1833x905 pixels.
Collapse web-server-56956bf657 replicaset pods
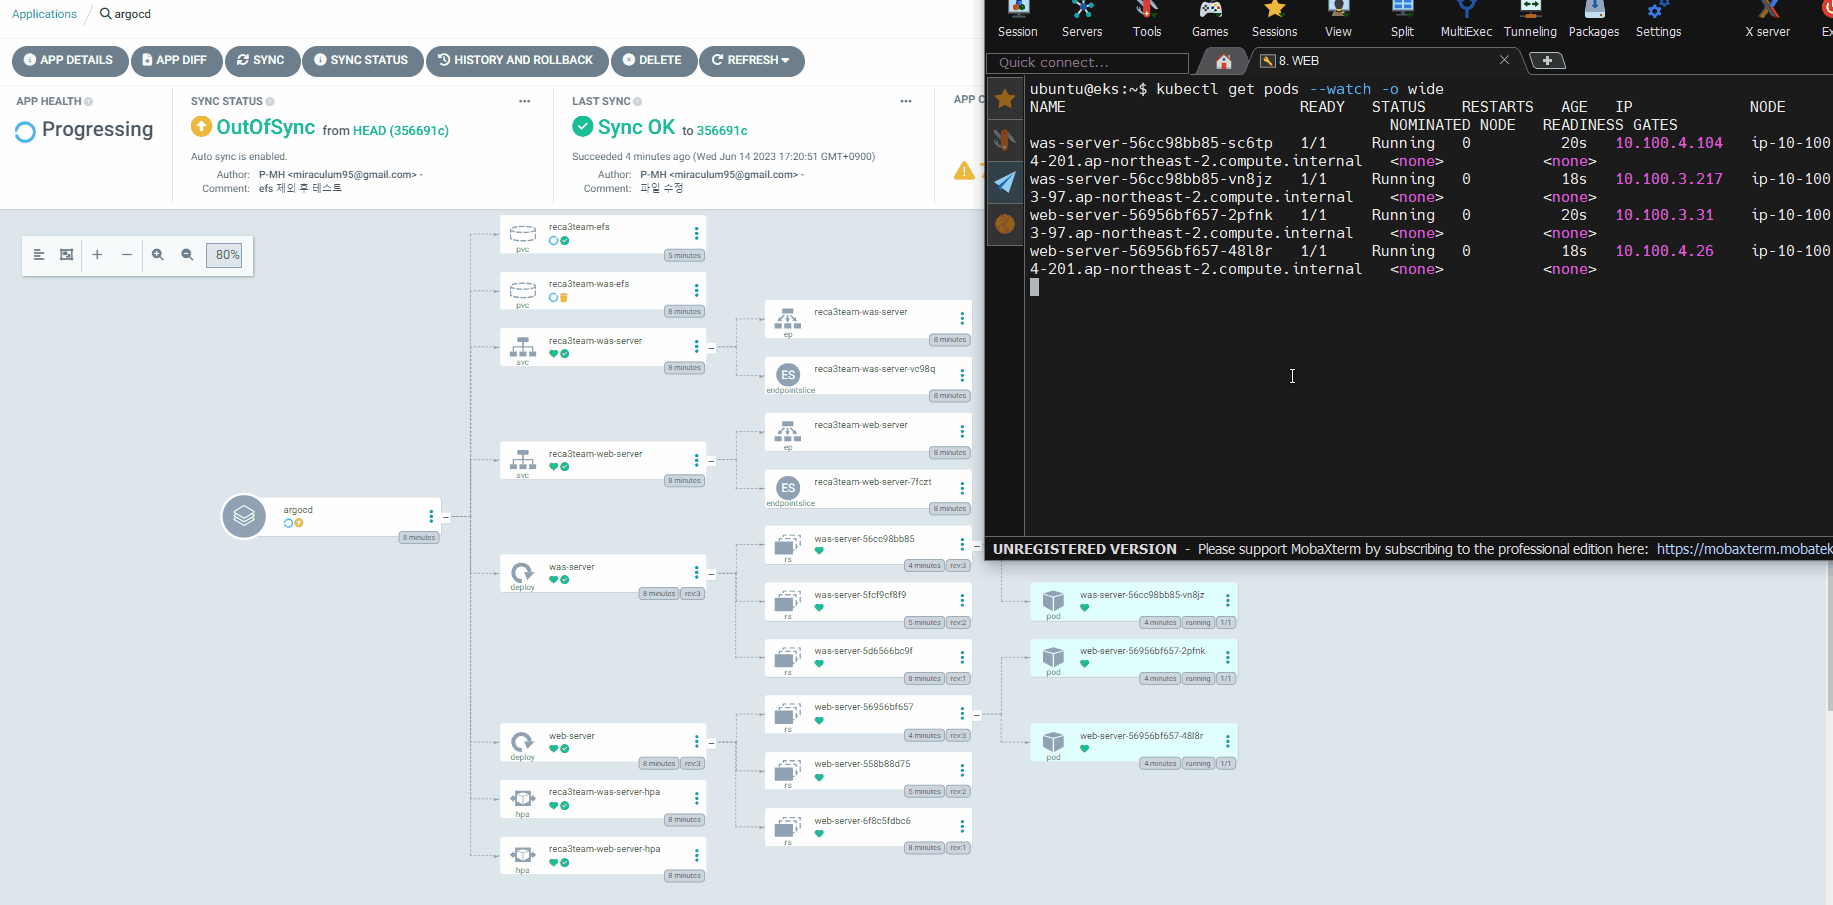coord(977,715)
